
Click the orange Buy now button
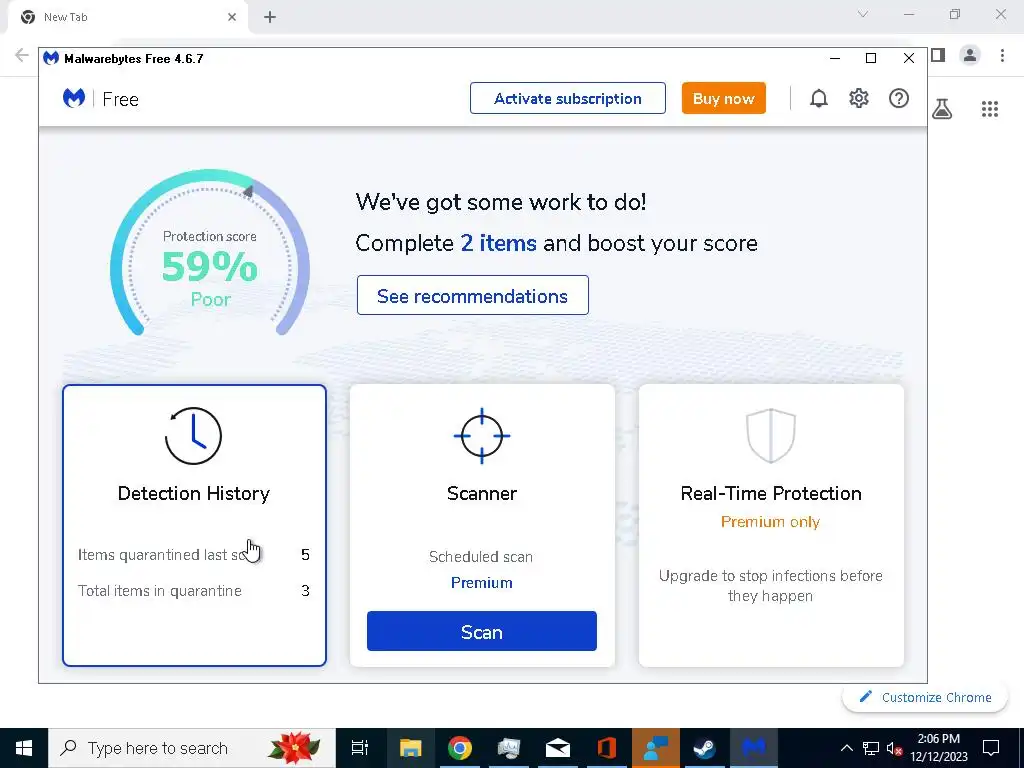[x=724, y=99]
